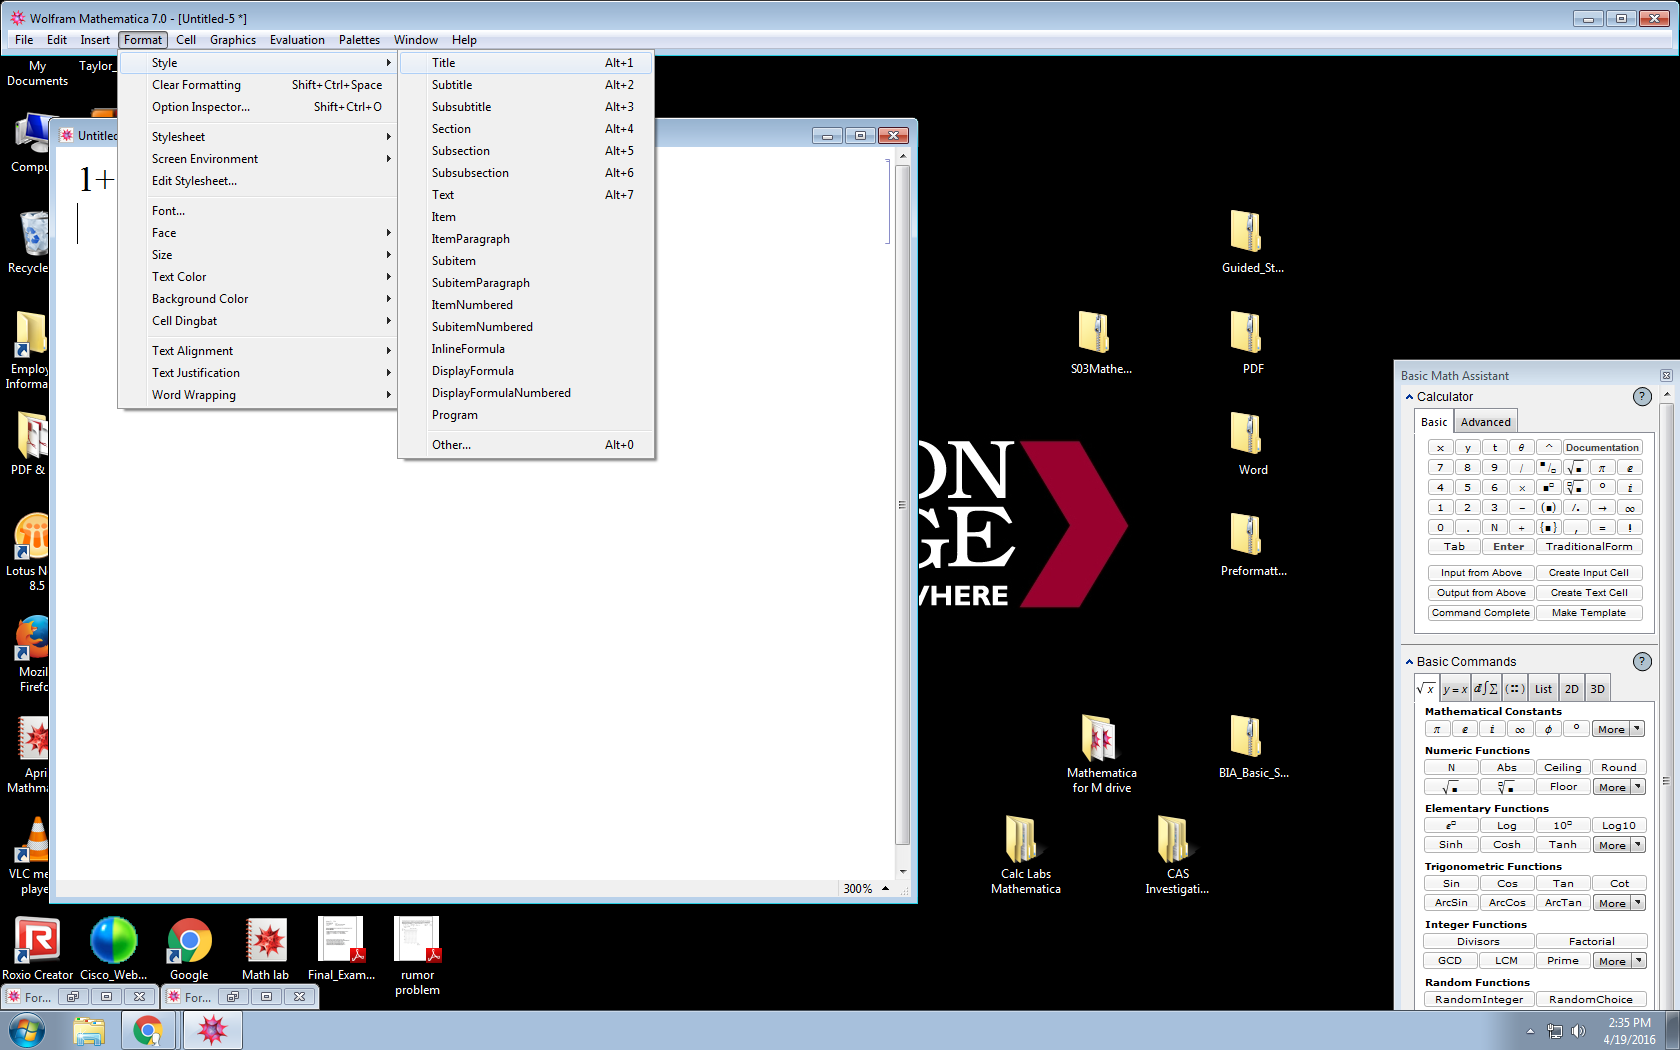Open the BIA_Basic_S... zip folder
Screen dimensions: 1680x1050
click(x=1253, y=747)
